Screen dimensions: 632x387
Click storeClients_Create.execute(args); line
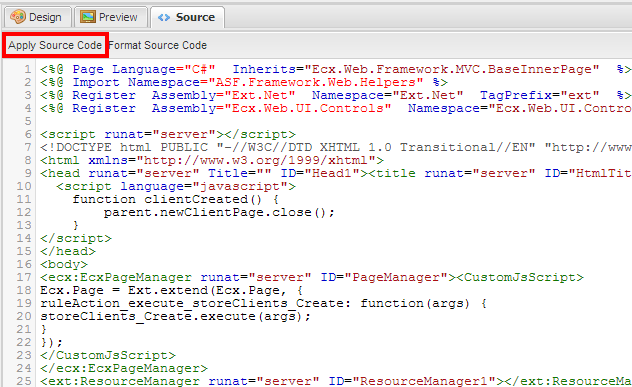coord(176,316)
